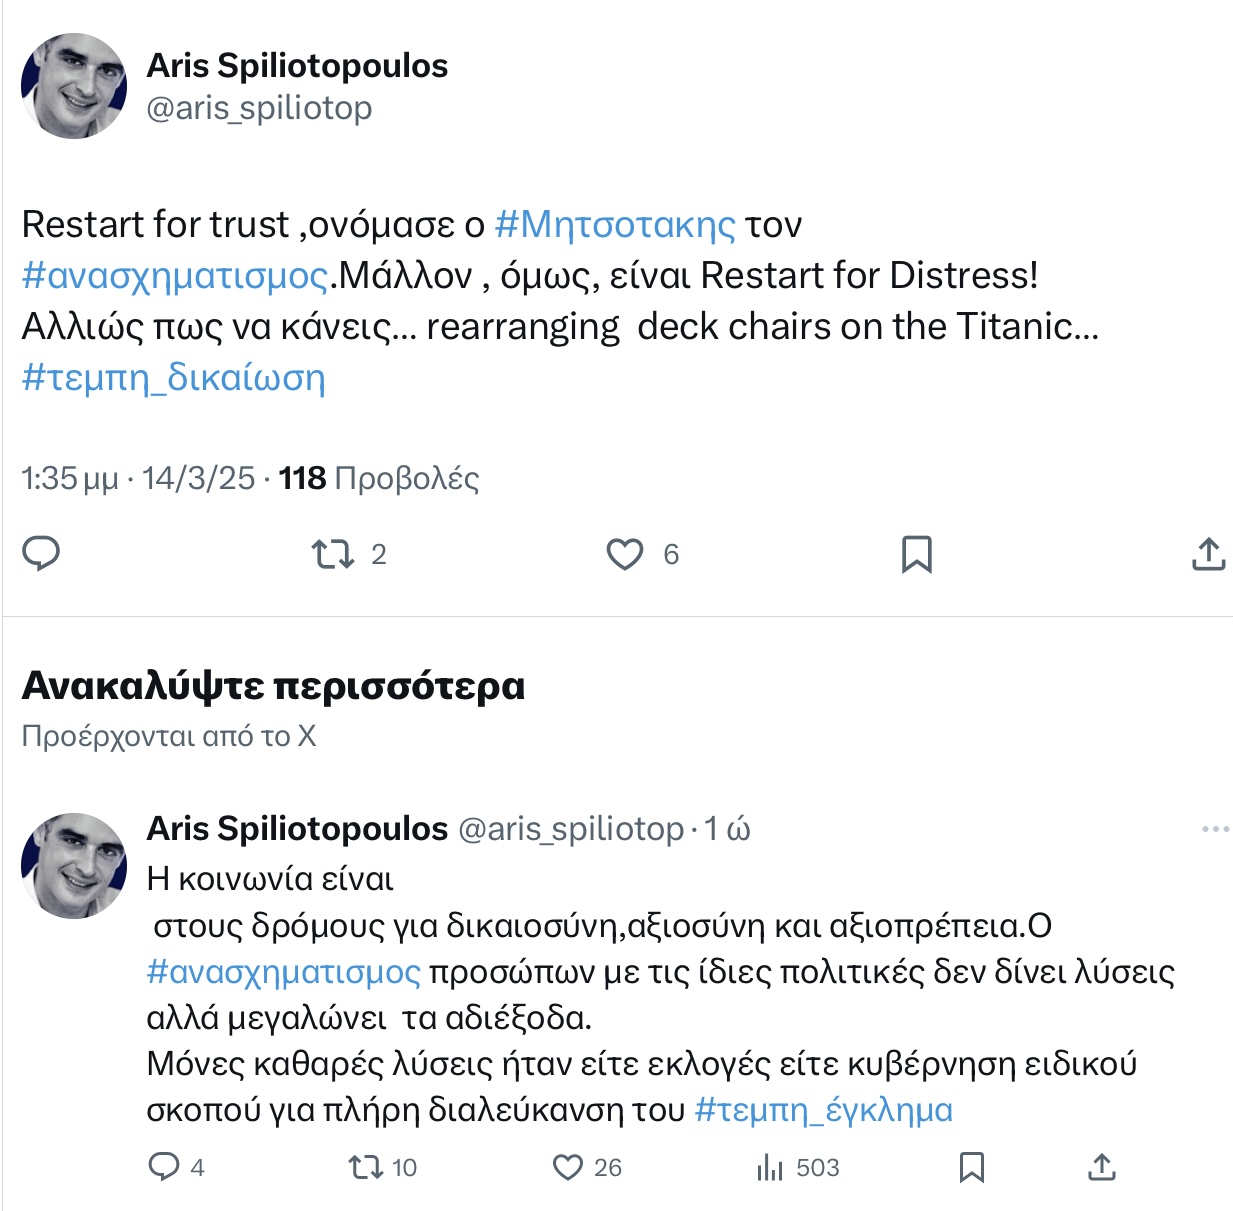
Task: Open the @aris_spiliotop handle under main author name
Action: coord(259,108)
